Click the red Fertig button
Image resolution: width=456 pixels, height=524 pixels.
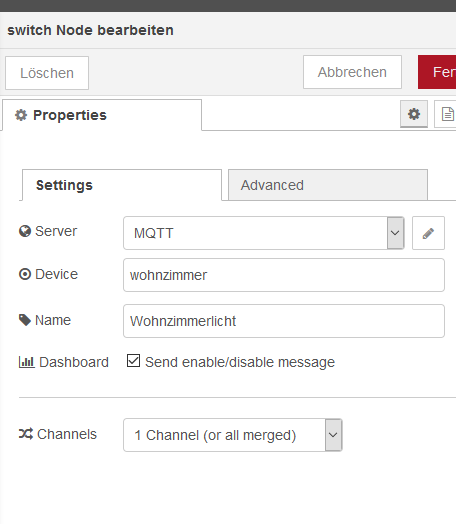[x=437, y=72]
